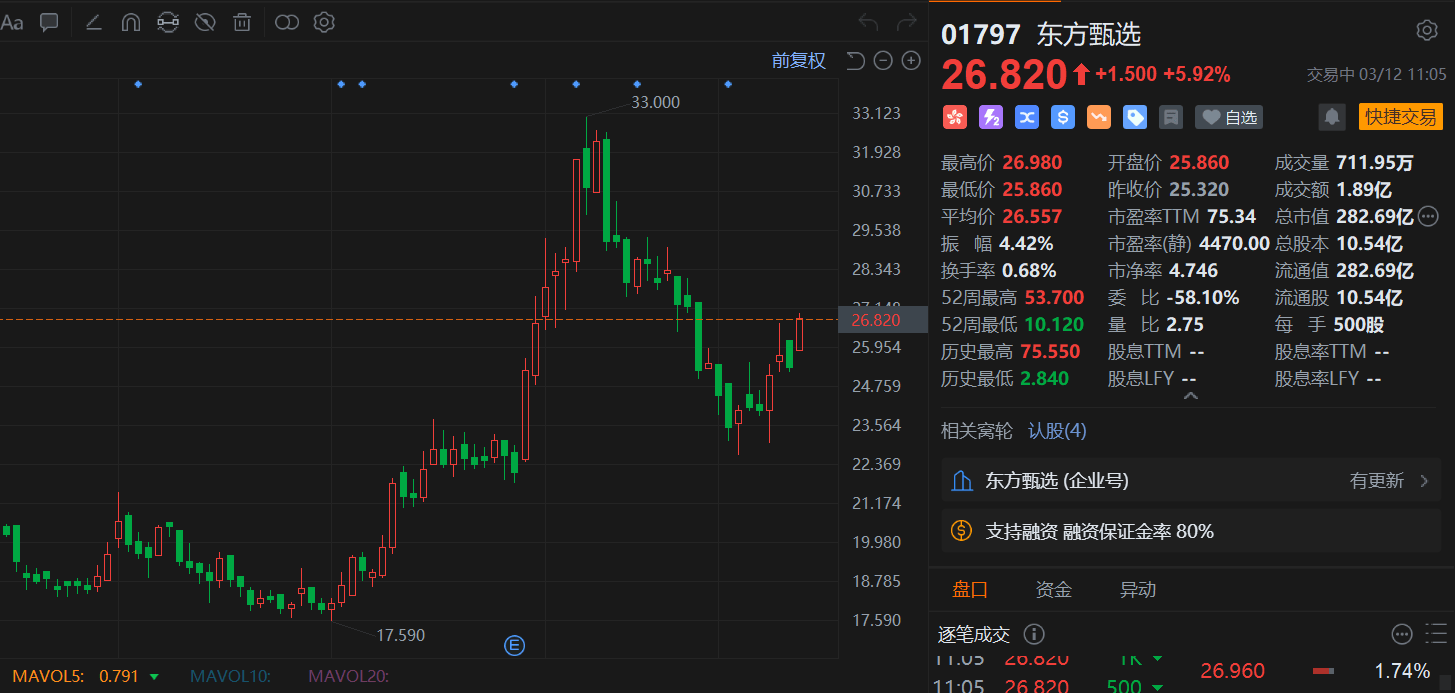Toggle hide drawings eye-slash icon
Screen dimensions: 1455x693
pos(205,22)
